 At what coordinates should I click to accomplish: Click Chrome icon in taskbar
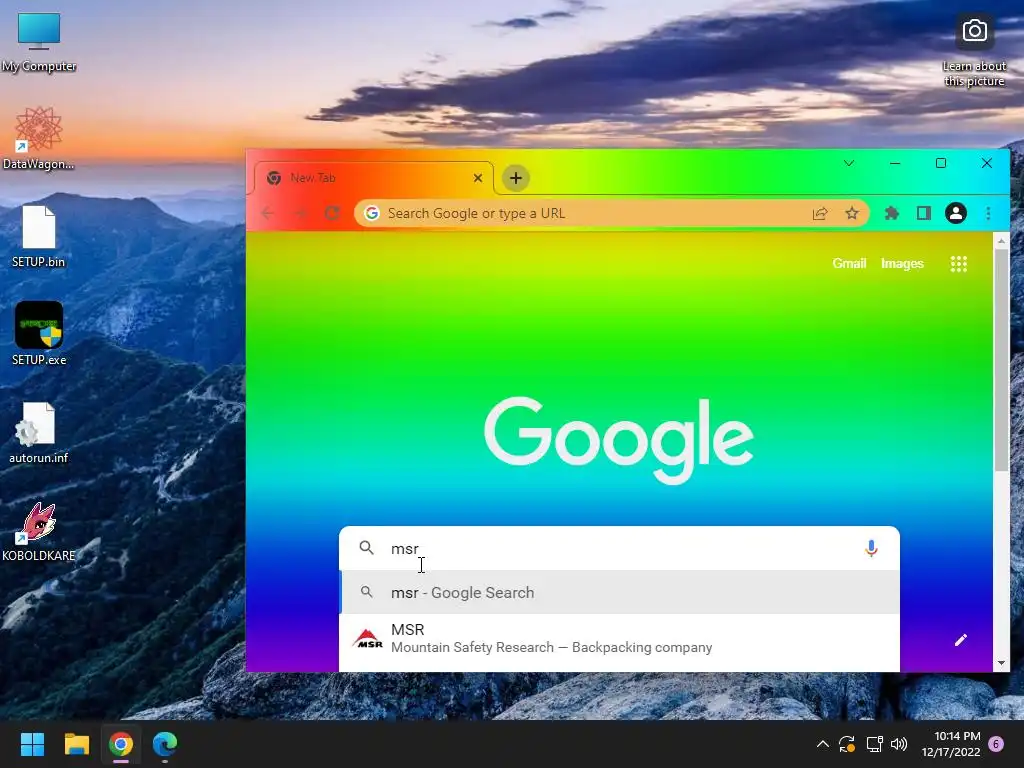121,744
